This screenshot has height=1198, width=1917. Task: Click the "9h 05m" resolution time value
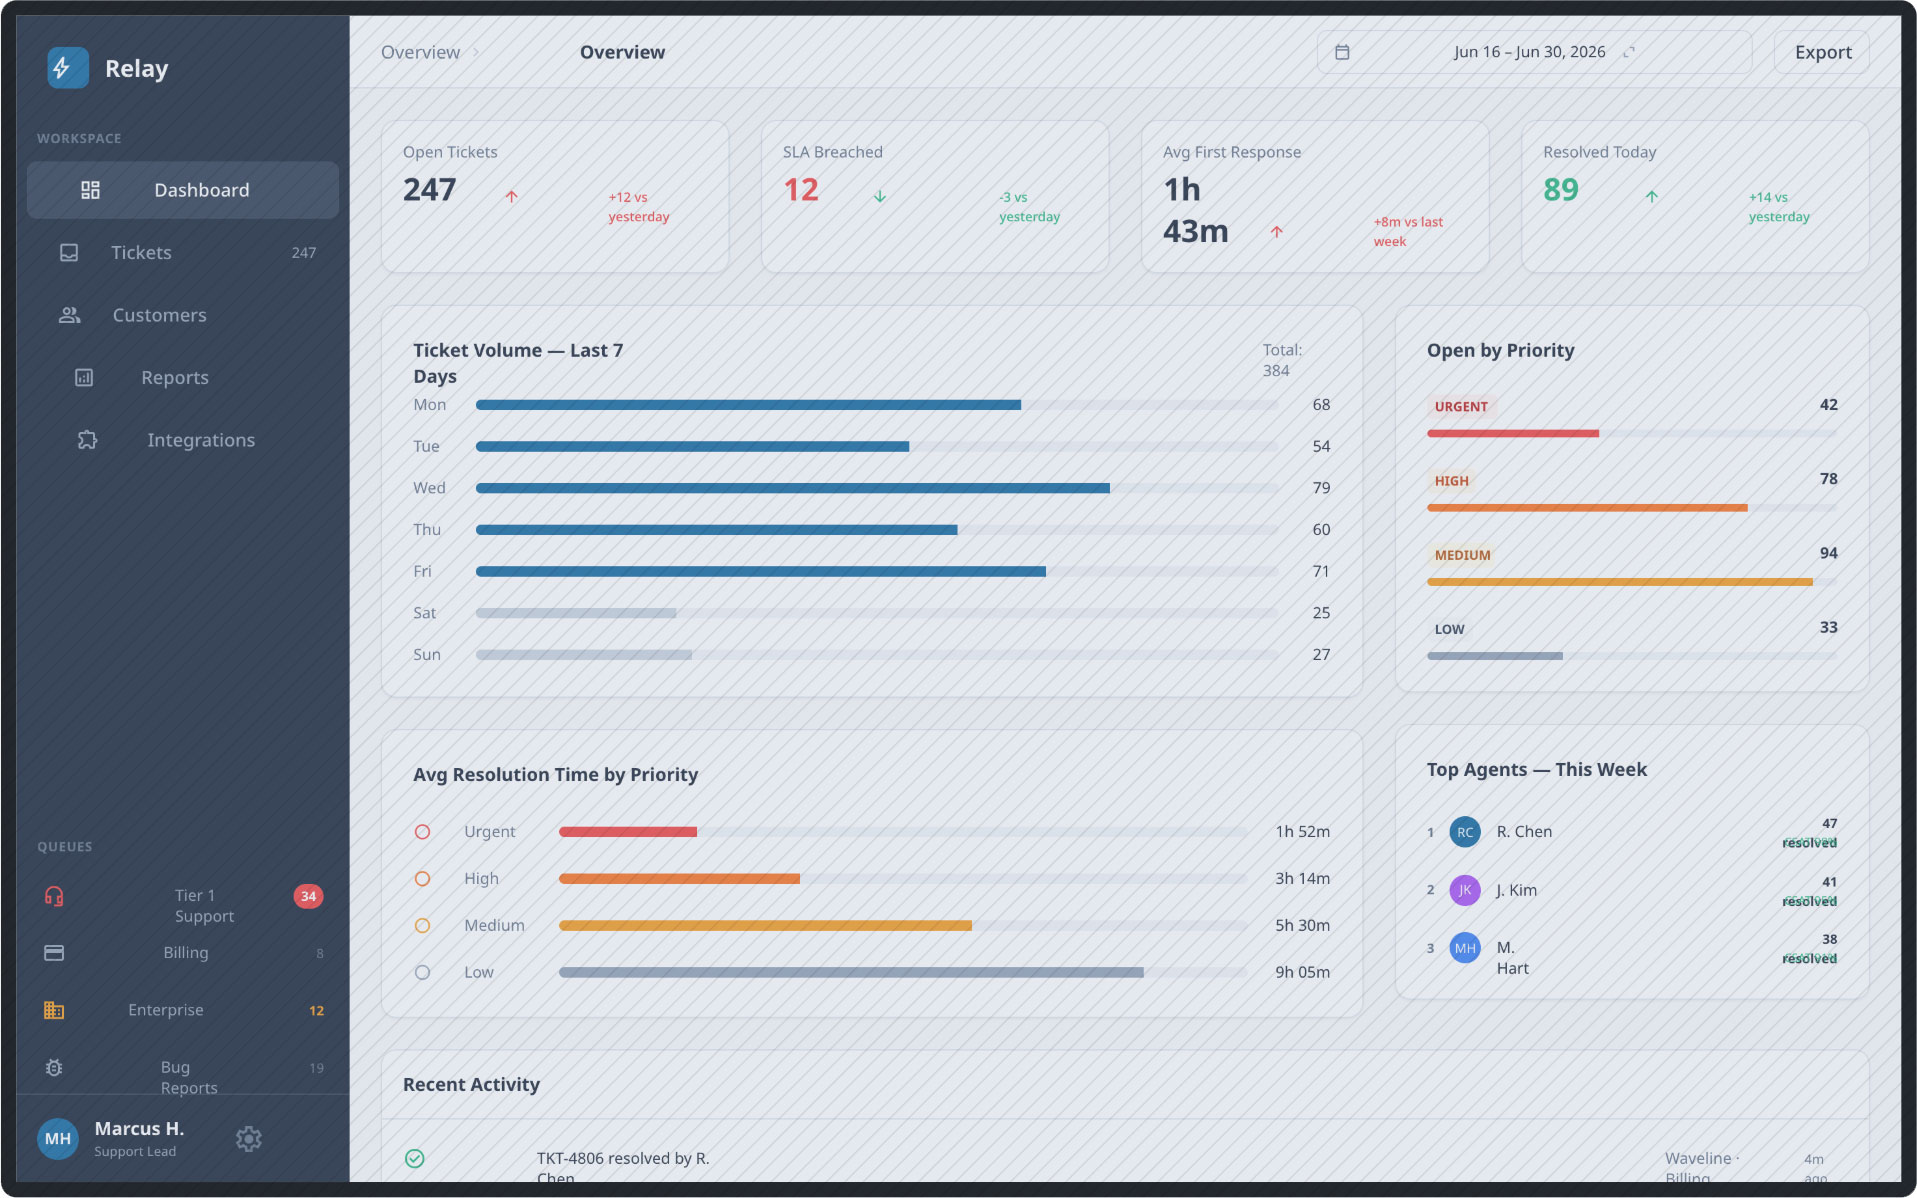click(1302, 972)
